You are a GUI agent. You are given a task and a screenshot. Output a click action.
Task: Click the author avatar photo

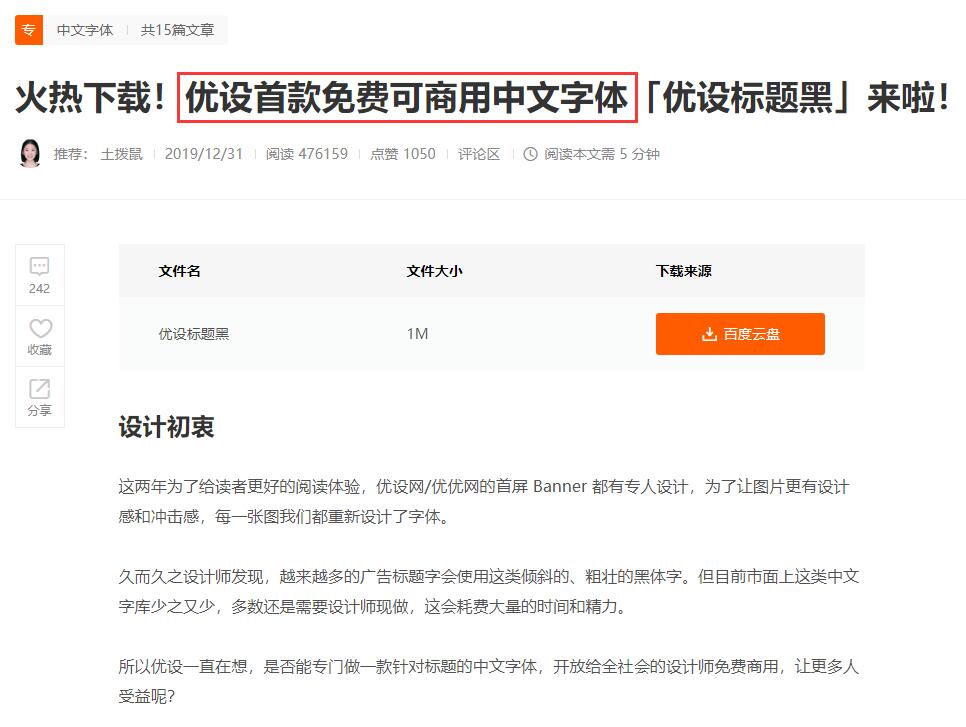point(30,153)
